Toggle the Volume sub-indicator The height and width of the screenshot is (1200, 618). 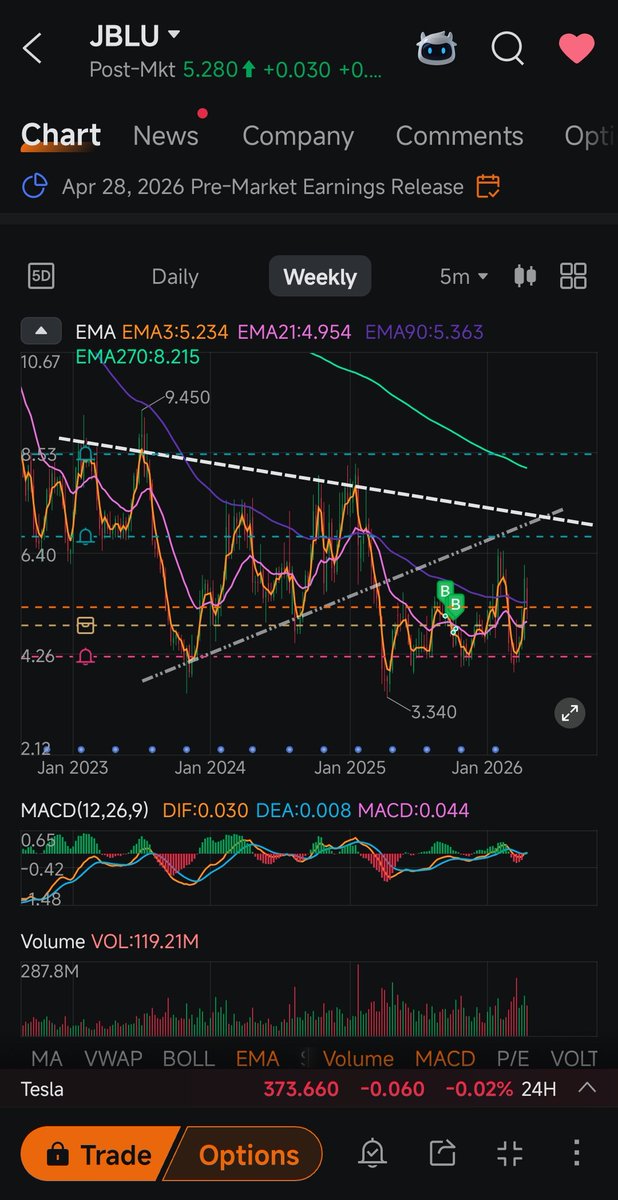coord(358,1058)
